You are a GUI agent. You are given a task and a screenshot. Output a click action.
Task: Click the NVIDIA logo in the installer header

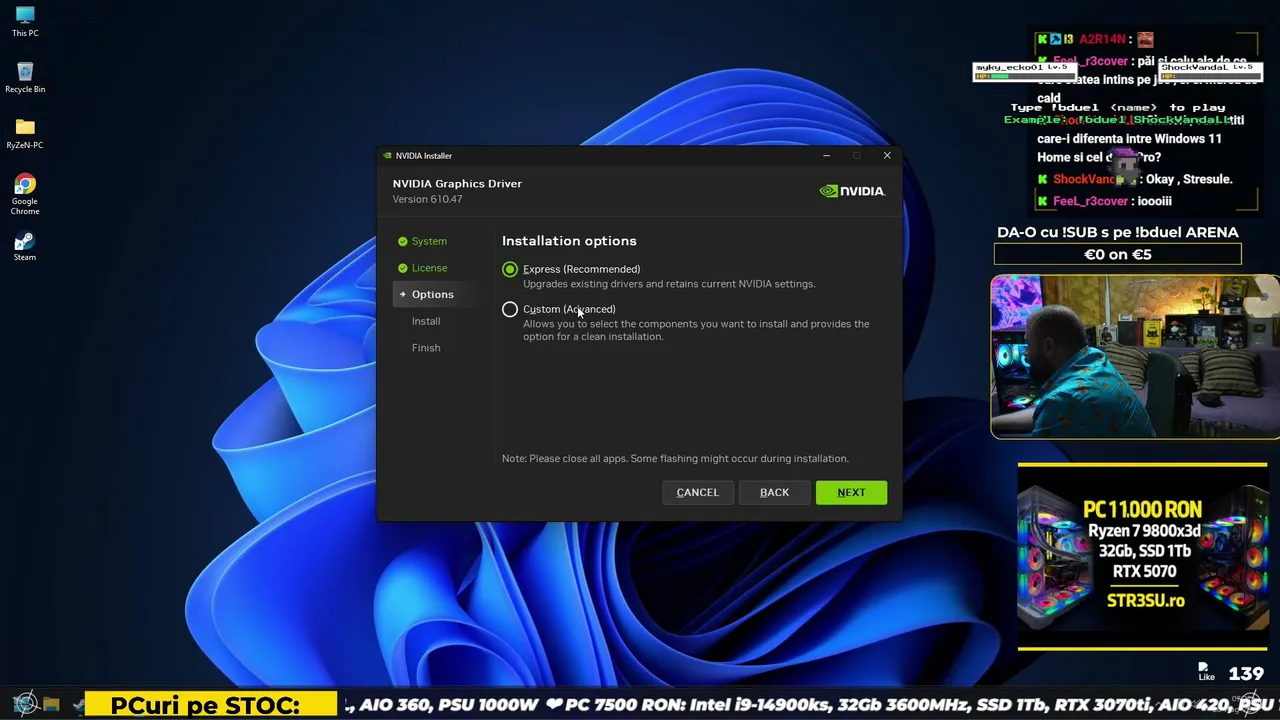tap(852, 191)
